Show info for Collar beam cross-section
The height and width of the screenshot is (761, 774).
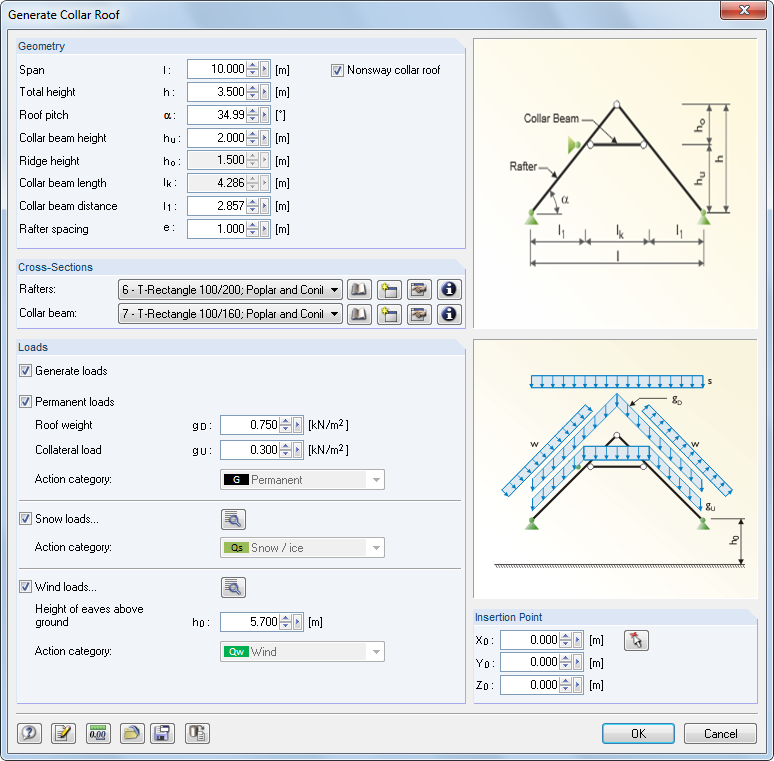click(449, 314)
